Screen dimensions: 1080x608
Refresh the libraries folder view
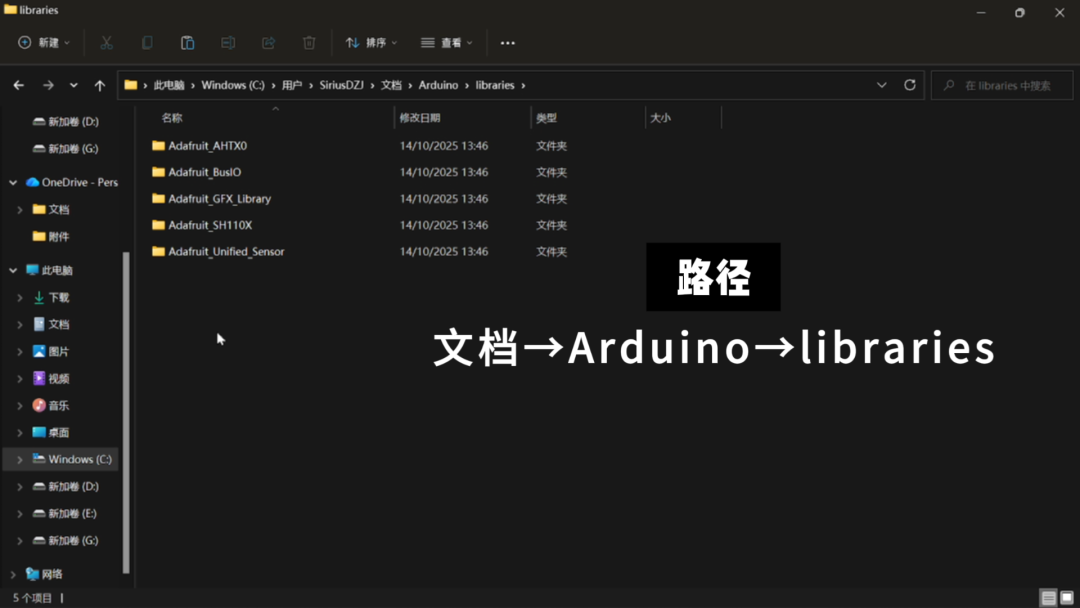point(909,85)
